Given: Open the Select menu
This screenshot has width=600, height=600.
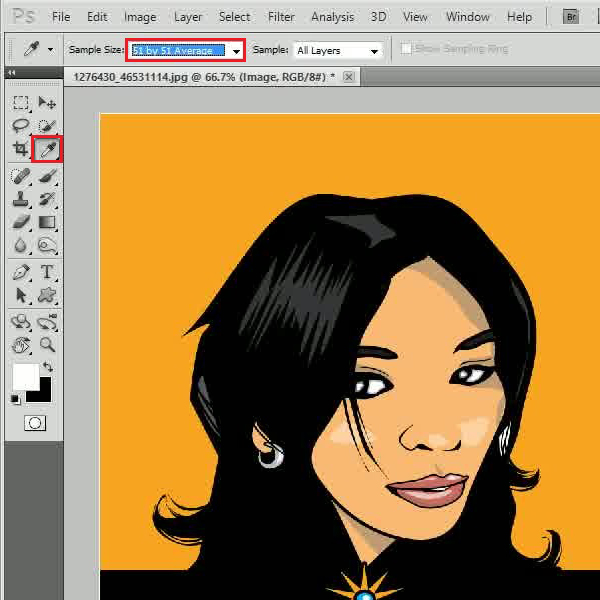Looking at the screenshot, I should pos(235,17).
